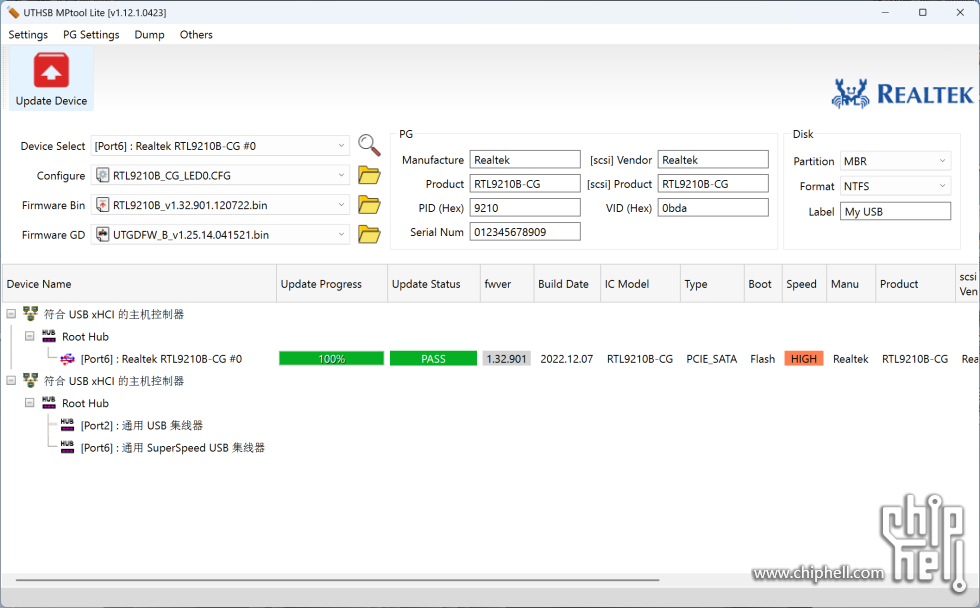Open folder browse for Configure file
The height and width of the screenshot is (608, 980).
point(369,176)
